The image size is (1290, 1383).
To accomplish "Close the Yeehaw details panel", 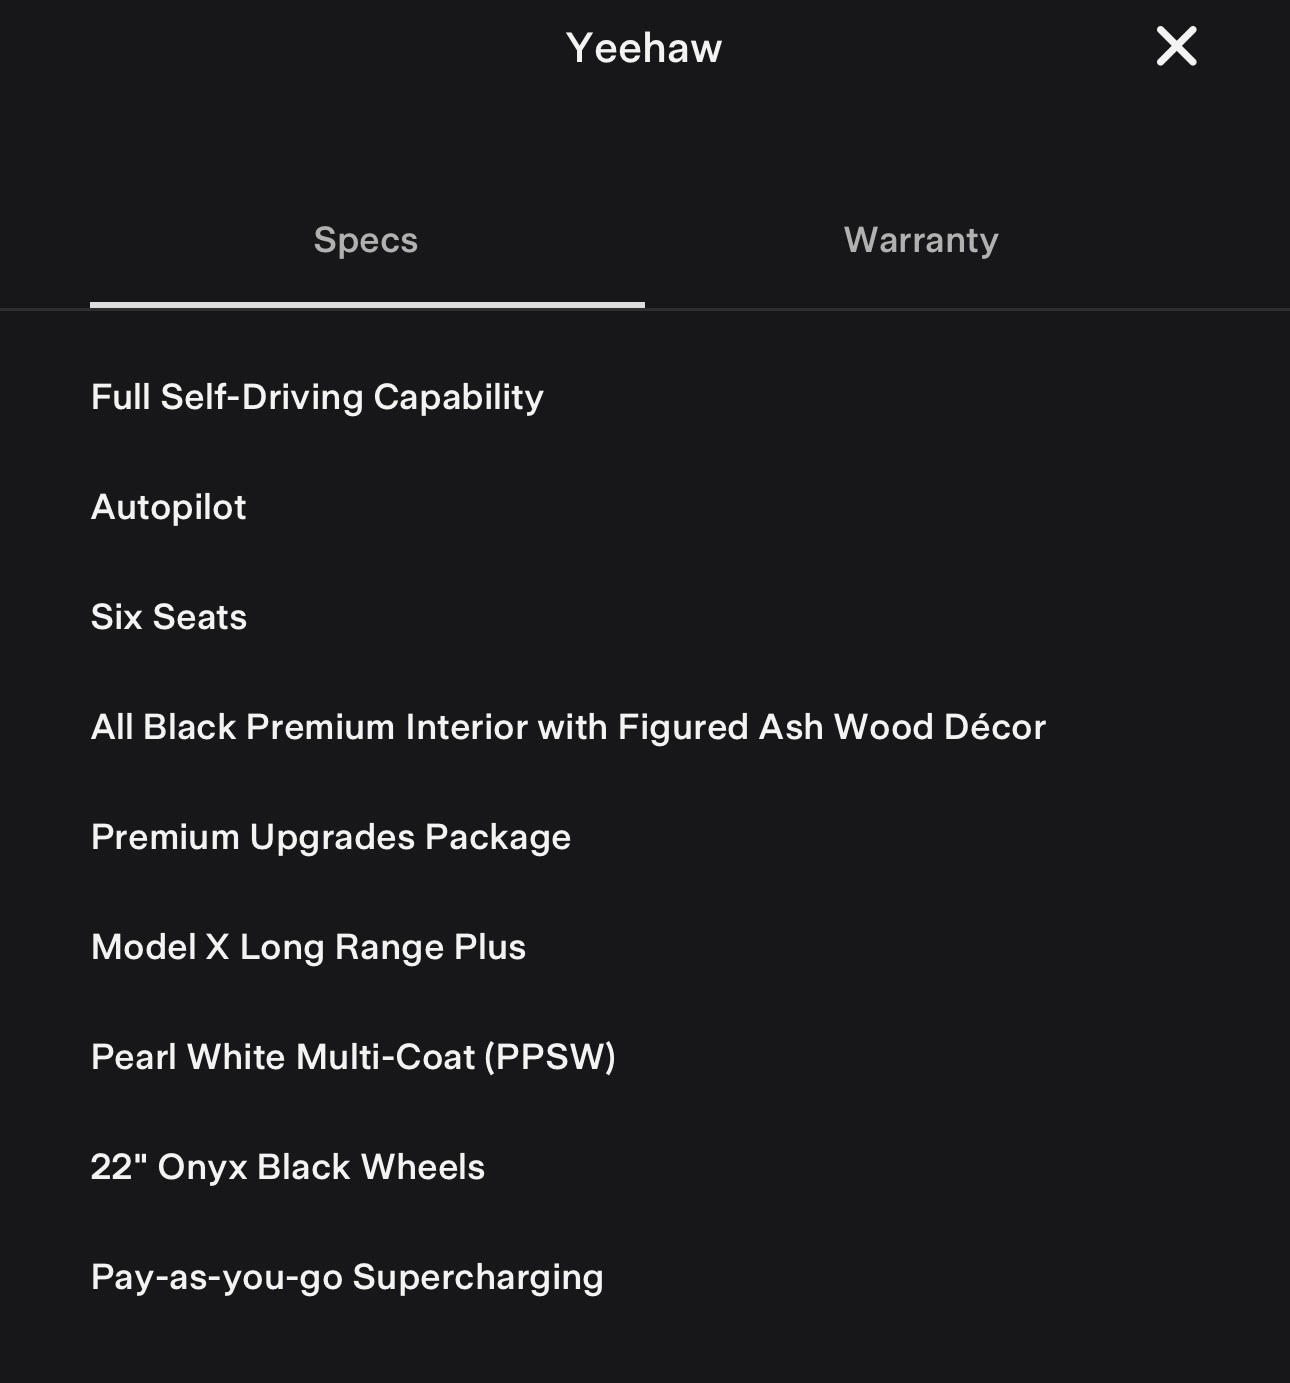I will (x=1176, y=47).
